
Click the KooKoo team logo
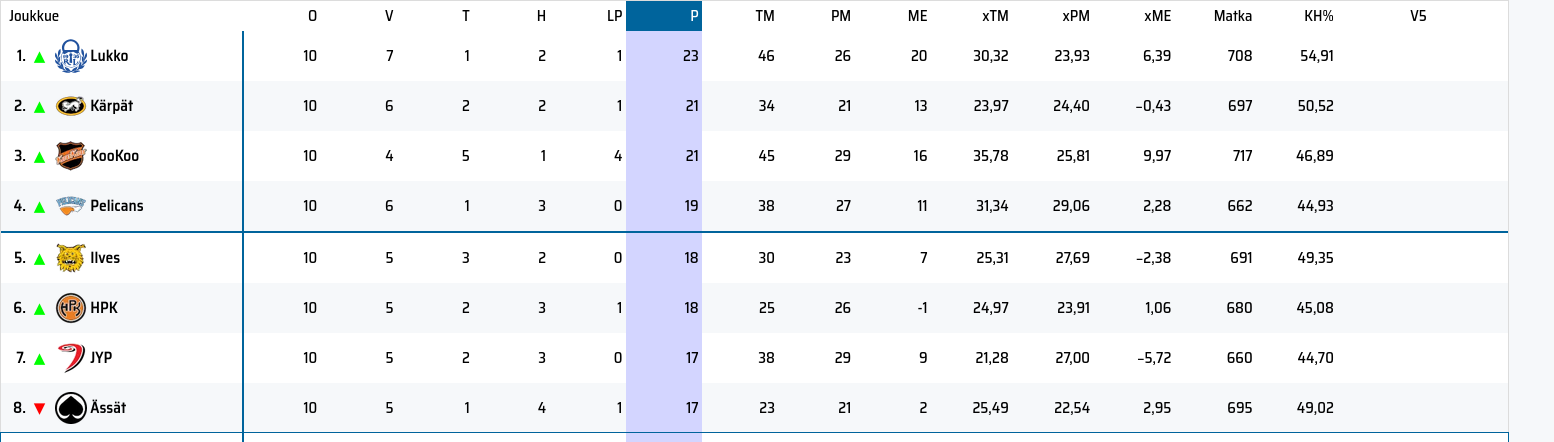pyautogui.click(x=70, y=156)
